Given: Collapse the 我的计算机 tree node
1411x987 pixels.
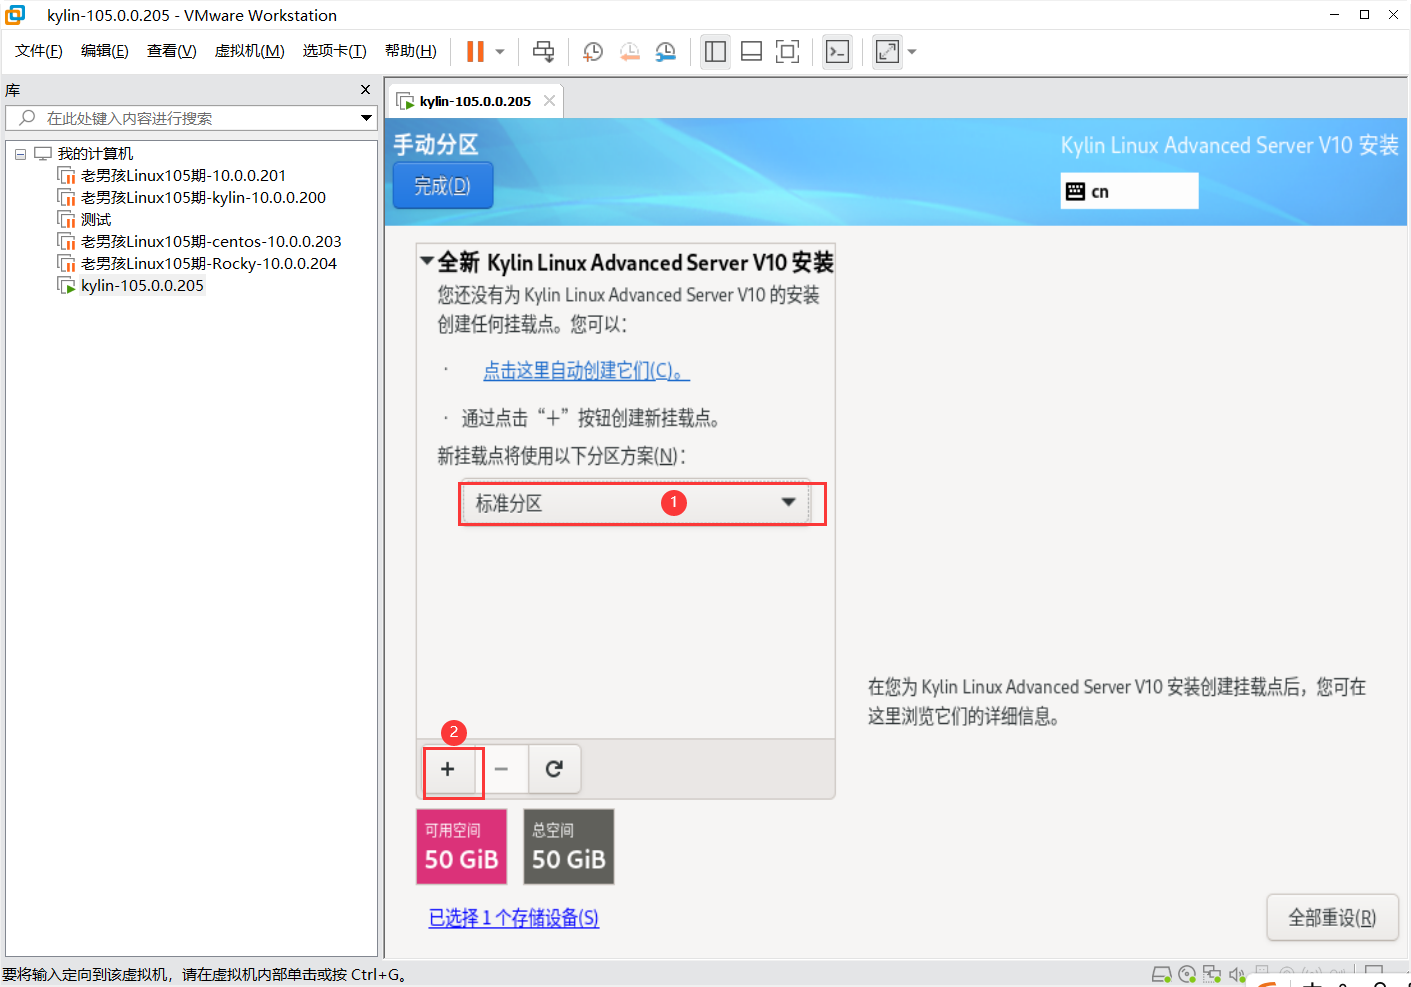Looking at the screenshot, I should pyautogui.click(x=20, y=154).
